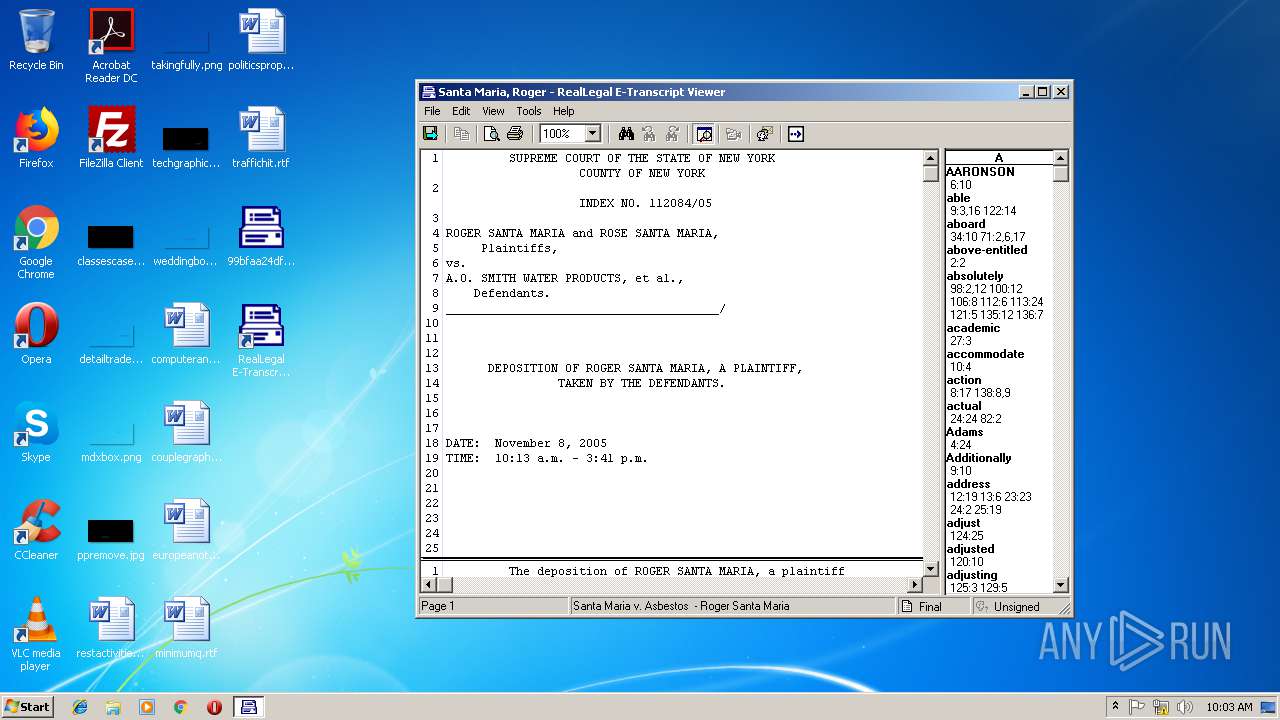
Task: Click the viewer title bar icon
Action: [428, 91]
